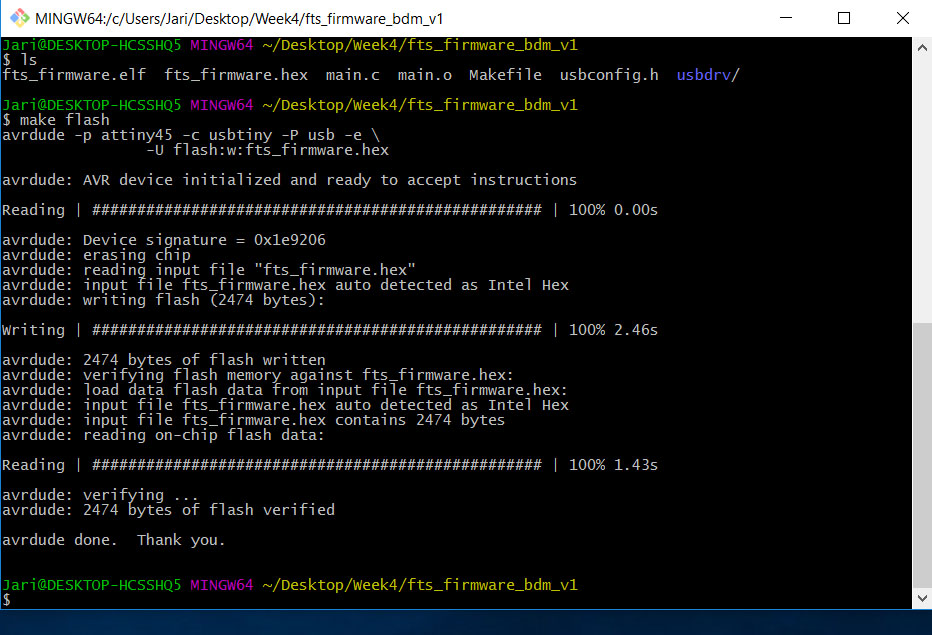Click '2474 bytes of flash written' line
932x635 pixels.
(163, 360)
